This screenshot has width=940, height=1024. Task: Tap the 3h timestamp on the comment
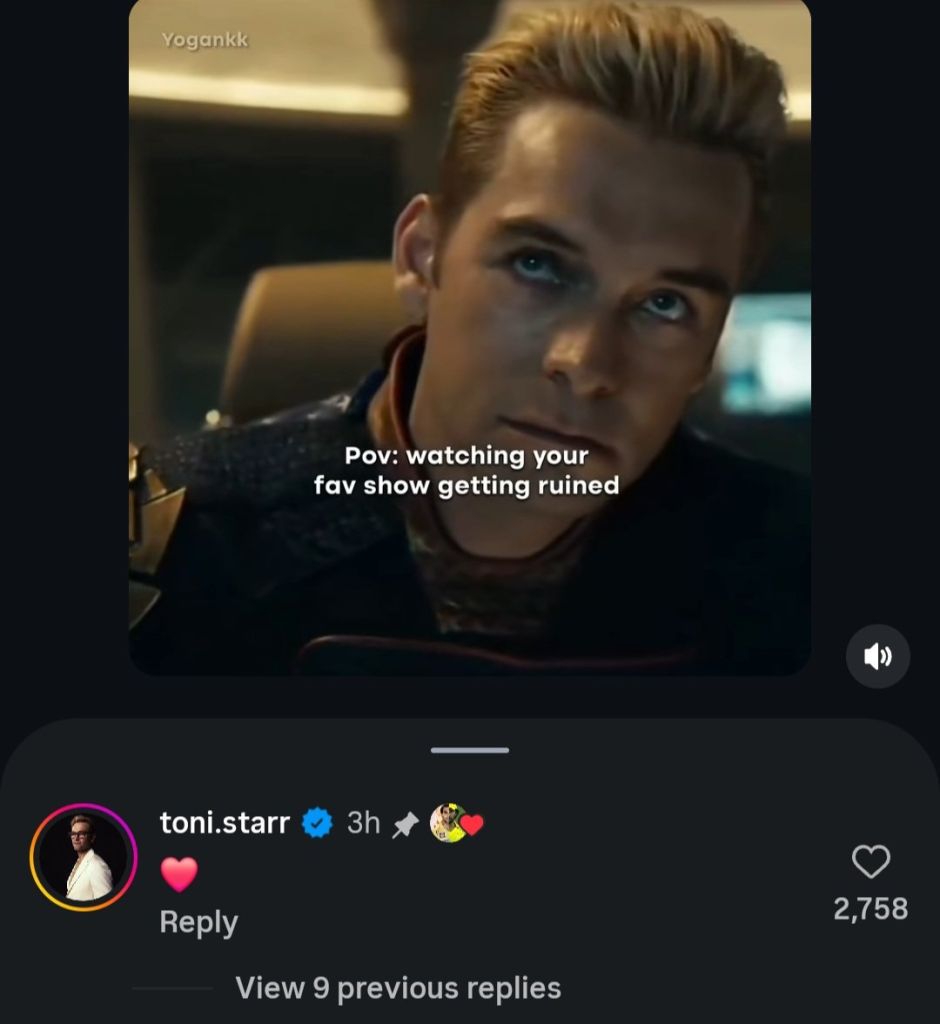[363, 823]
